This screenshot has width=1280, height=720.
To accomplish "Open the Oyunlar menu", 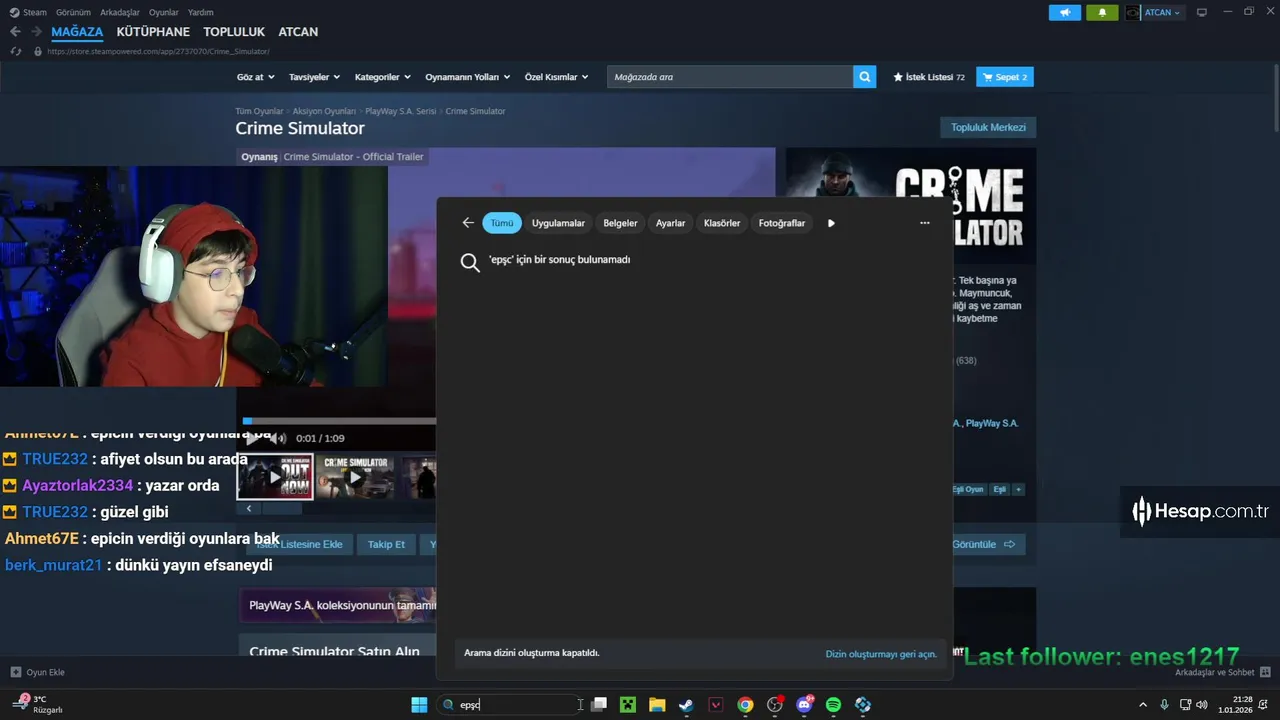I will coord(164,12).
